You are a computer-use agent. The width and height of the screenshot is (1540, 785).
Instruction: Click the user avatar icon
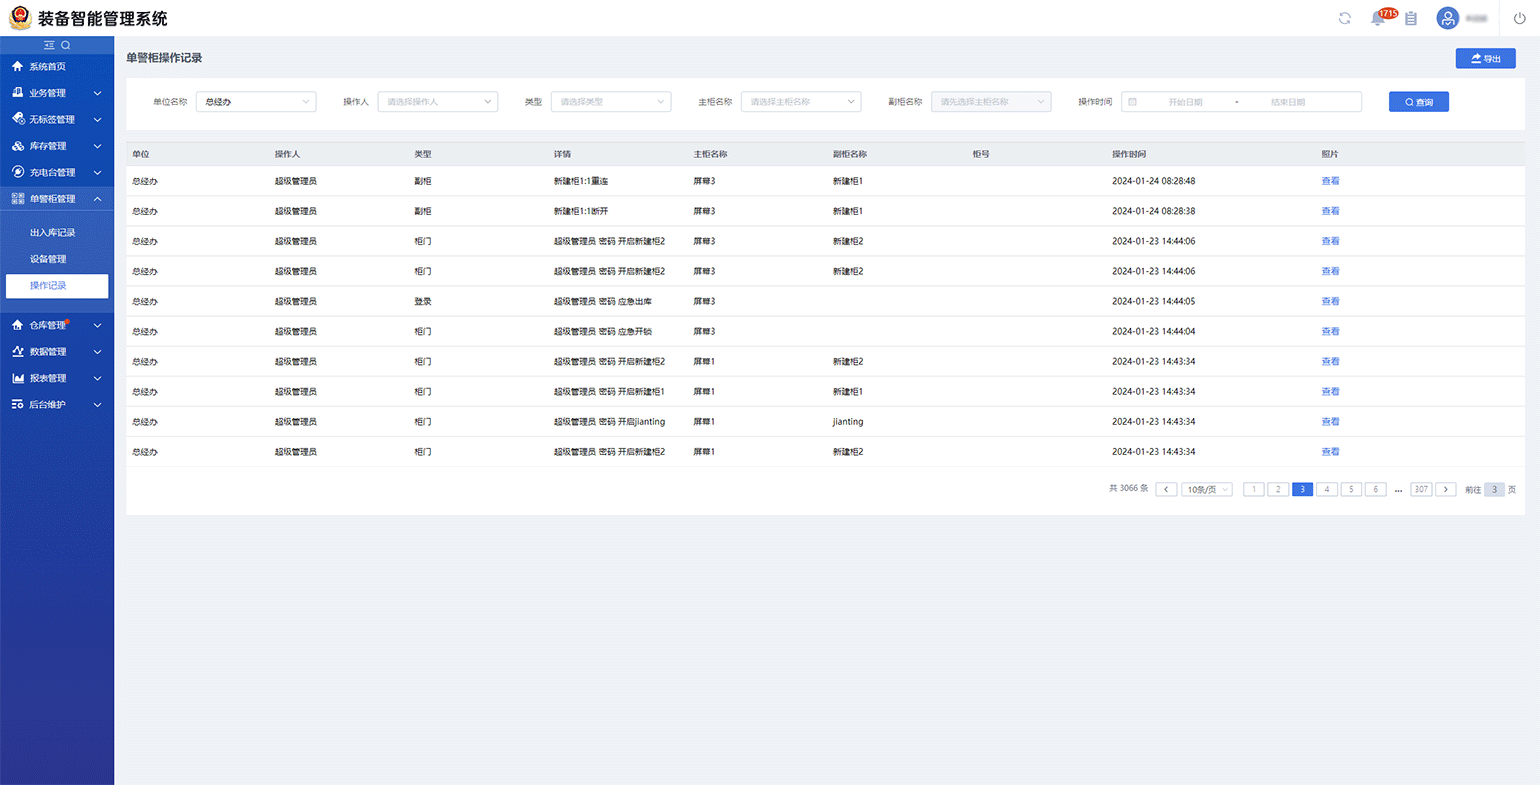pos(1447,18)
